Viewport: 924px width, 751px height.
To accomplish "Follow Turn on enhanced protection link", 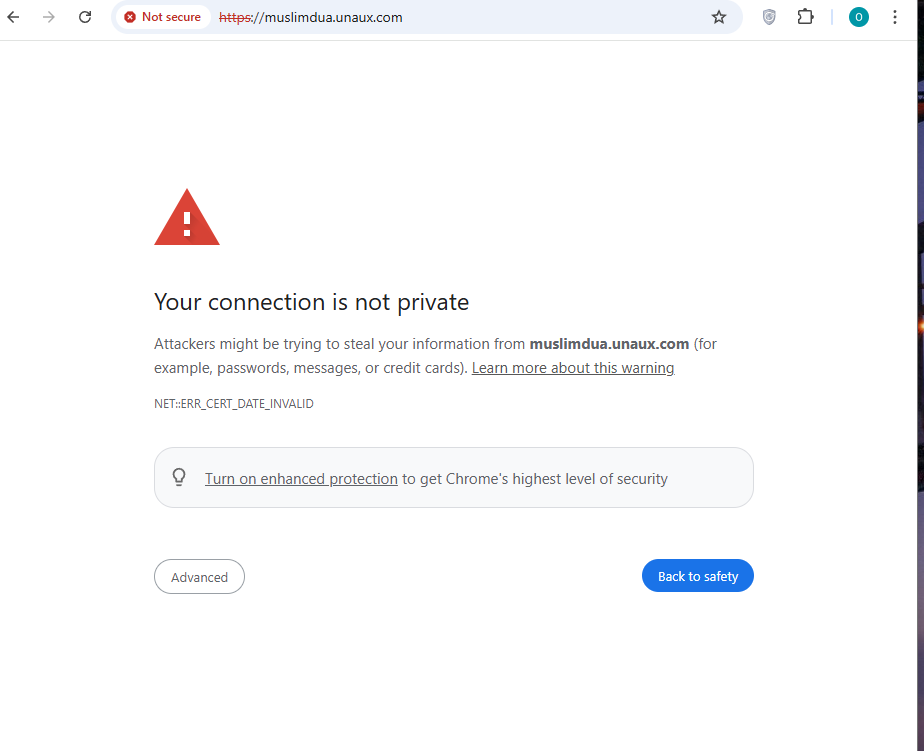I will click(x=301, y=479).
